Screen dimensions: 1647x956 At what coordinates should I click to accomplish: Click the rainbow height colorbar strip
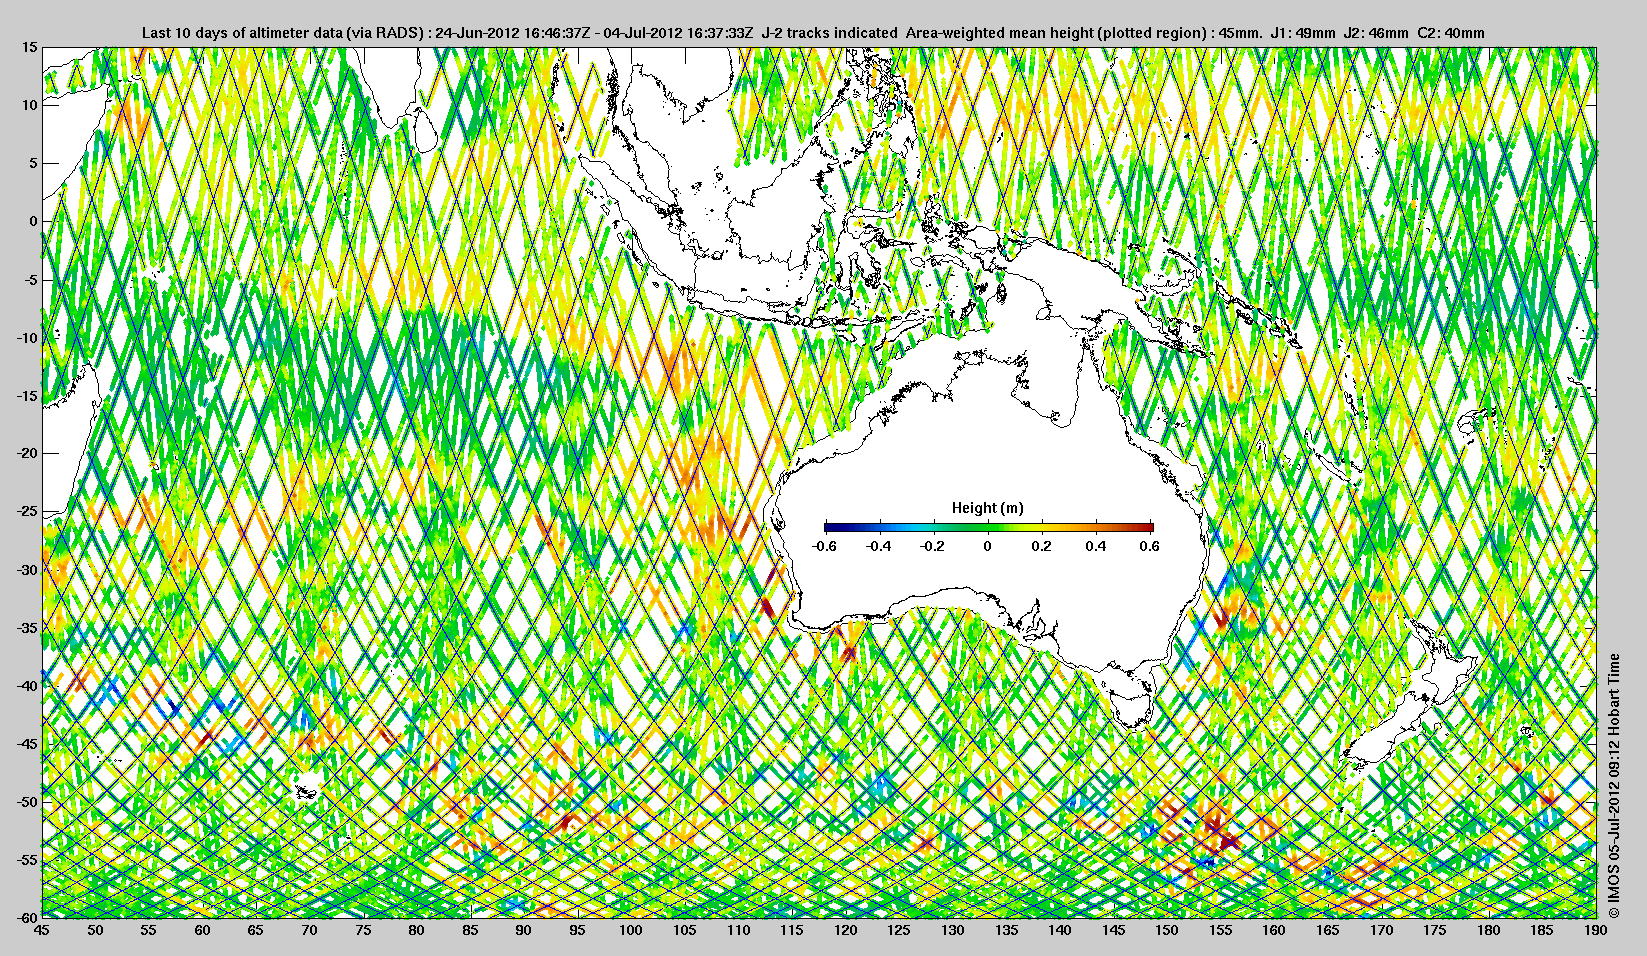pyautogui.click(x=989, y=527)
